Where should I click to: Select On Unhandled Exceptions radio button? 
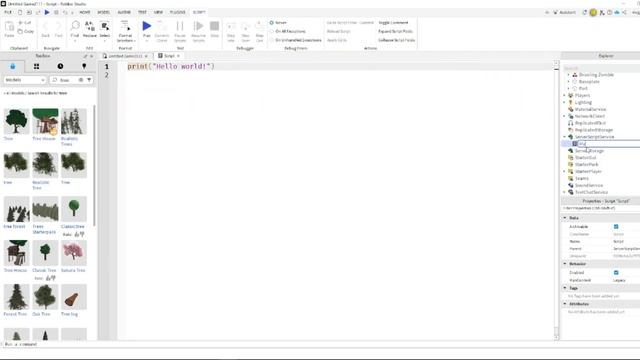point(271,40)
